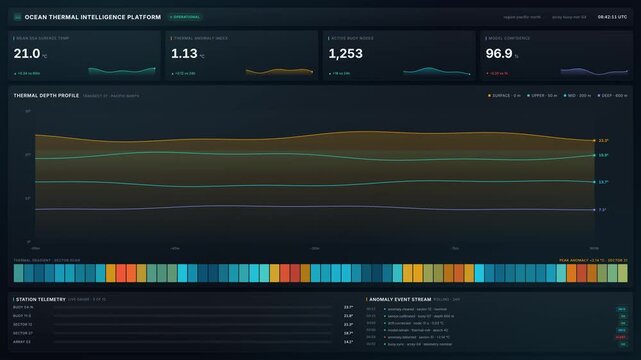Click the OPERATIONAL status badge

coord(185,17)
